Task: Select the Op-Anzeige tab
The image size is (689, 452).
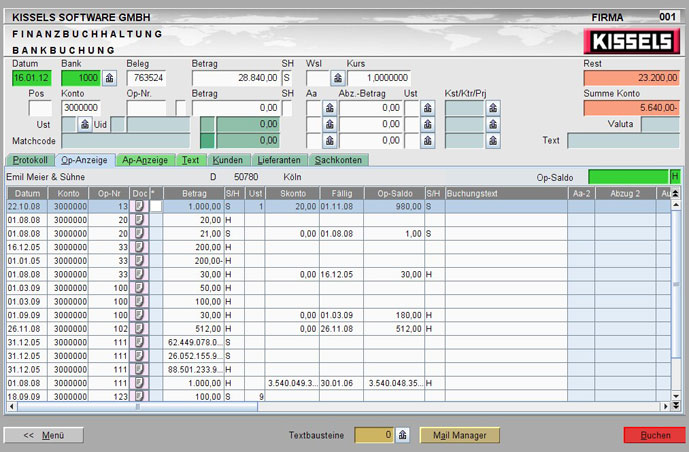Action: tap(84, 160)
